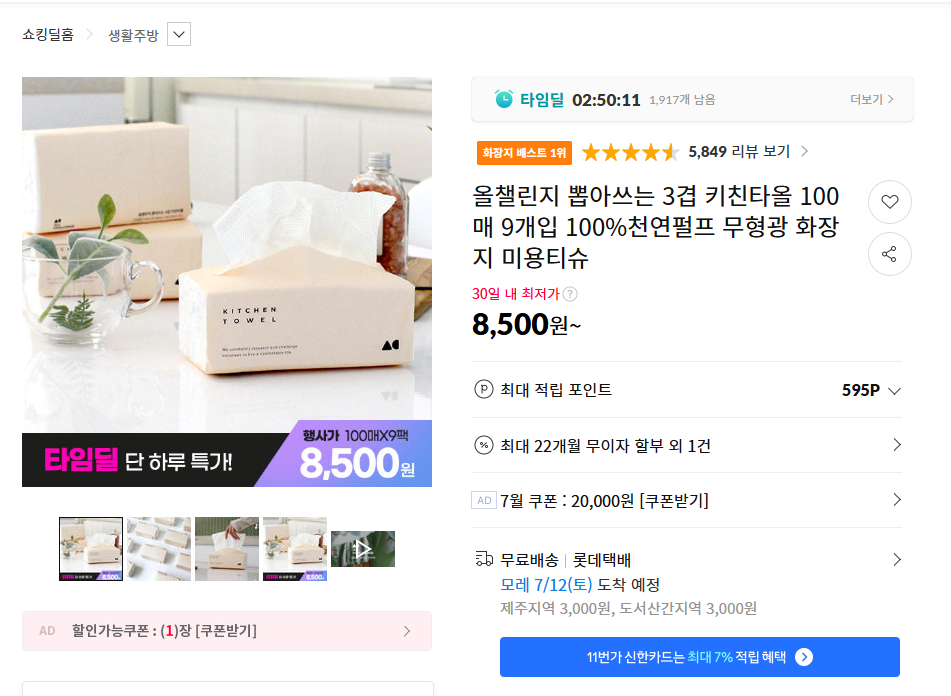Select the third product thumbnail with hand
The height and width of the screenshot is (696, 951).
click(227, 549)
